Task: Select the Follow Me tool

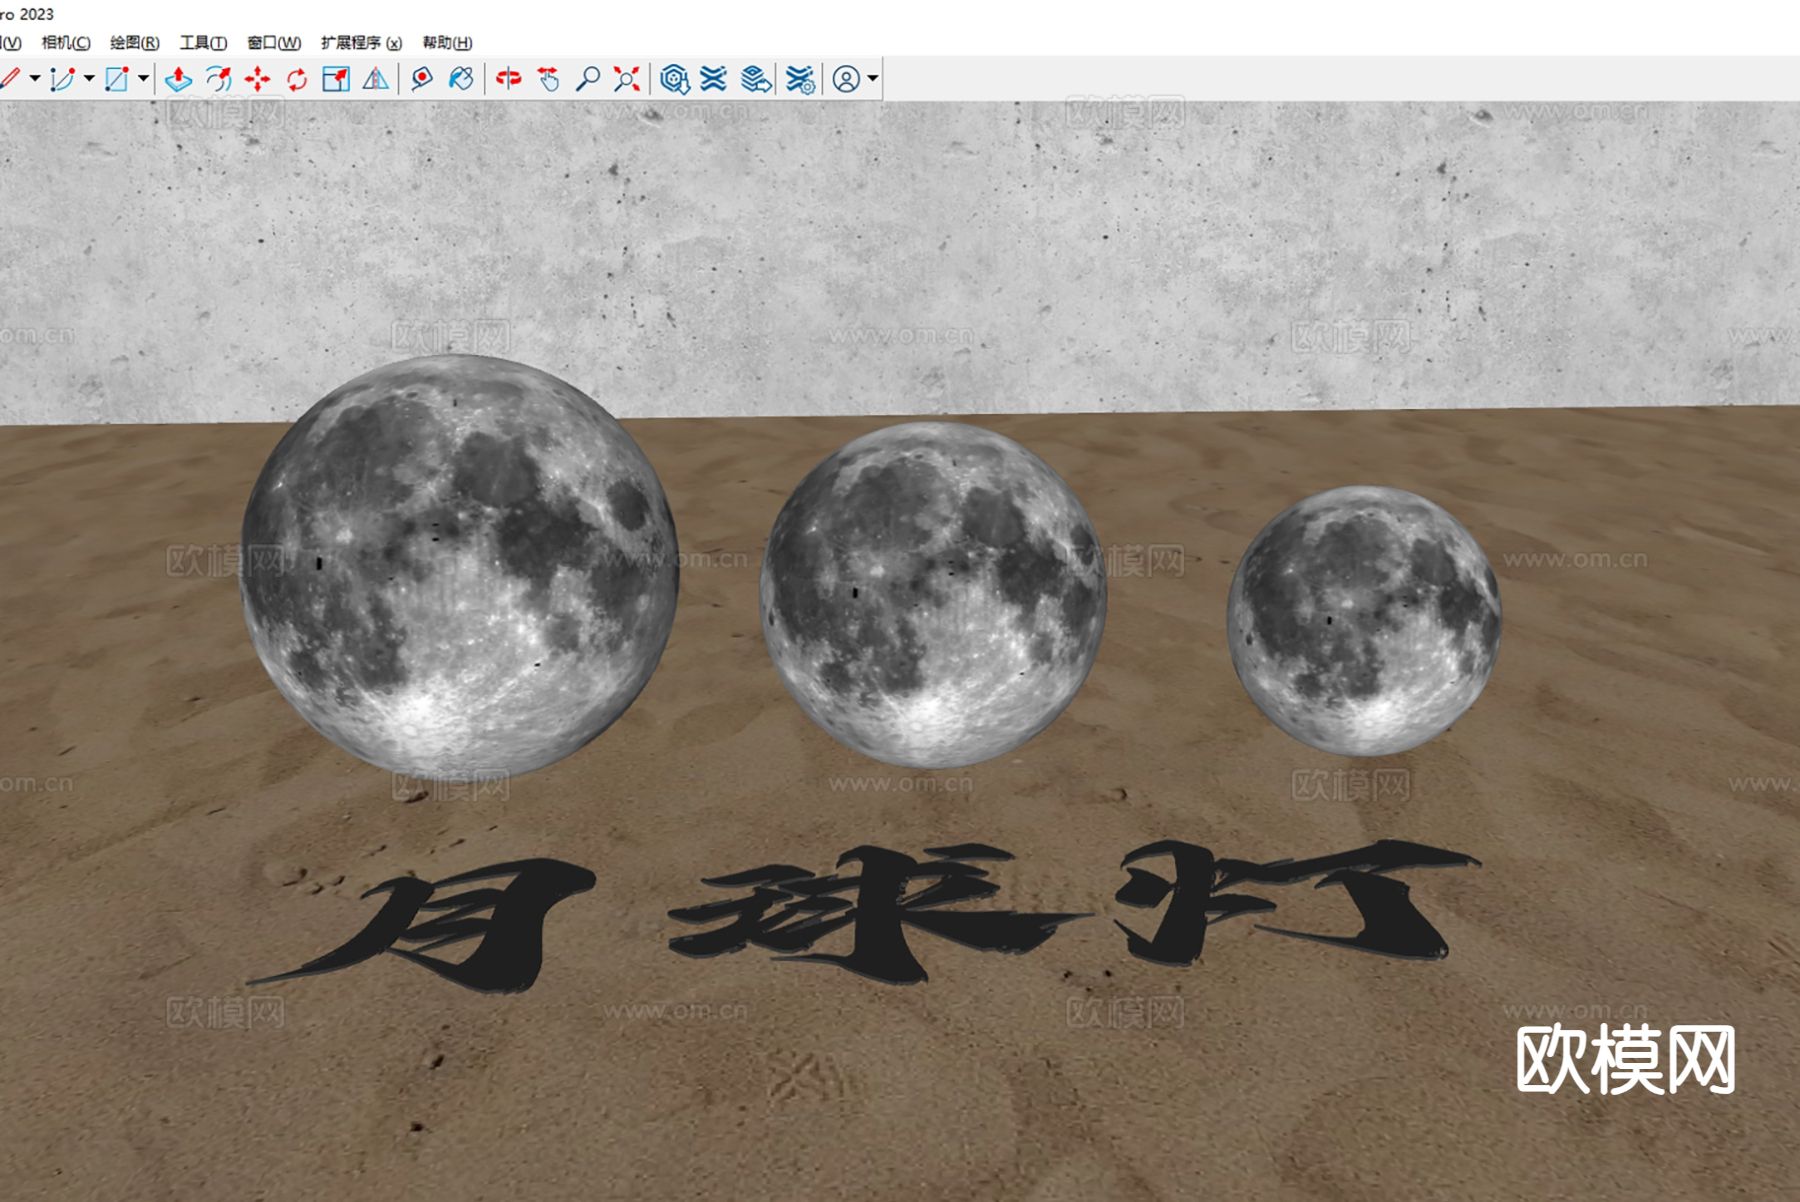Action: click(x=218, y=76)
